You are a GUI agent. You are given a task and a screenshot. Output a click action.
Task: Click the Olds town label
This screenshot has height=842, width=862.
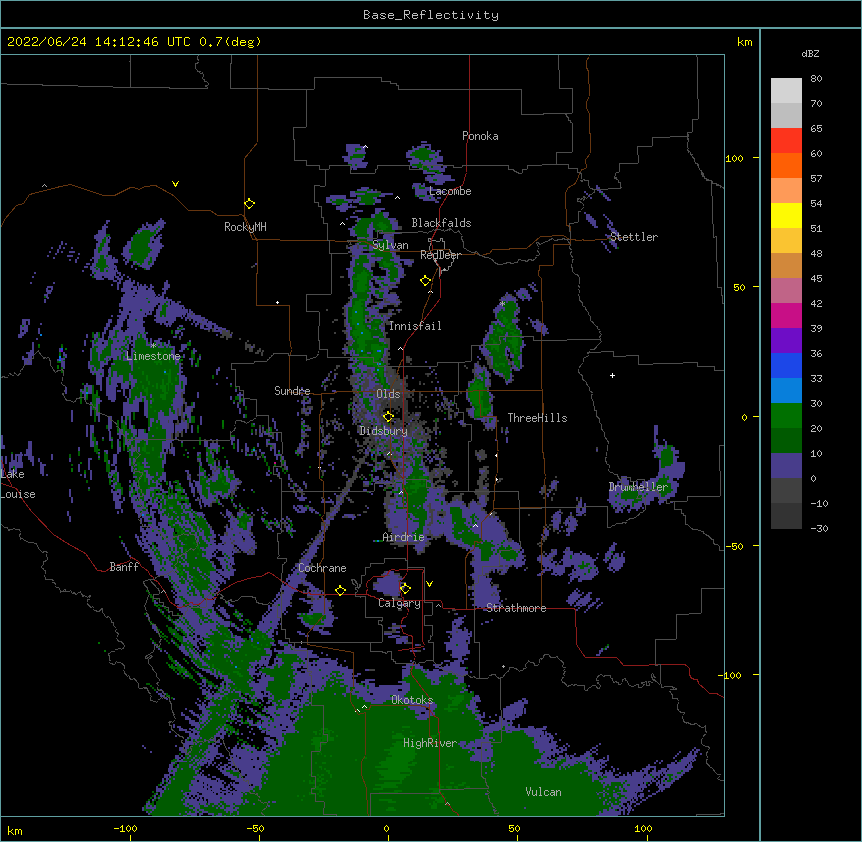click(x=388, y=394)
